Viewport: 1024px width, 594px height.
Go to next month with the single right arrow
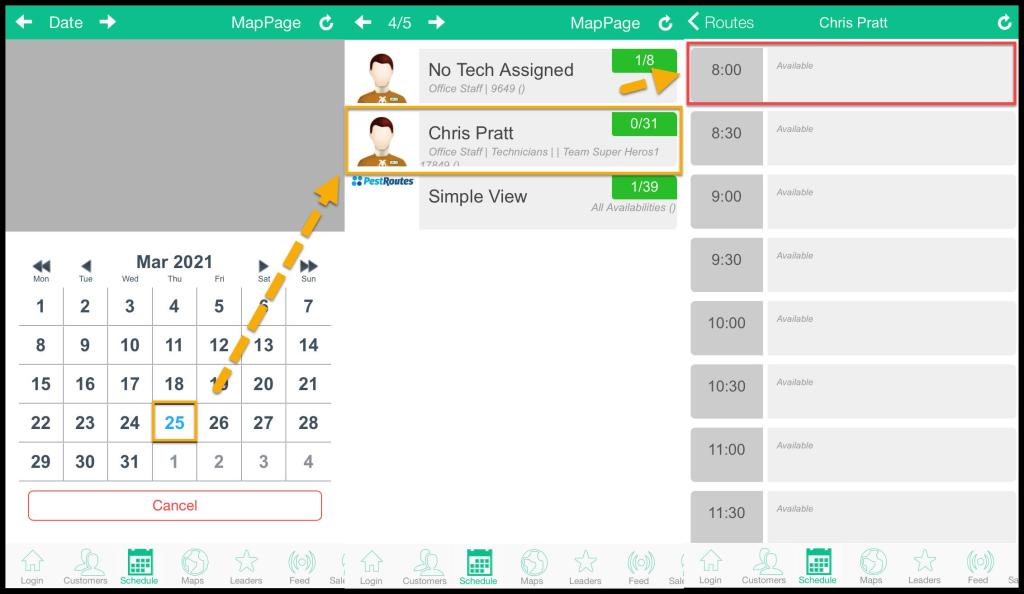[263, 266]
